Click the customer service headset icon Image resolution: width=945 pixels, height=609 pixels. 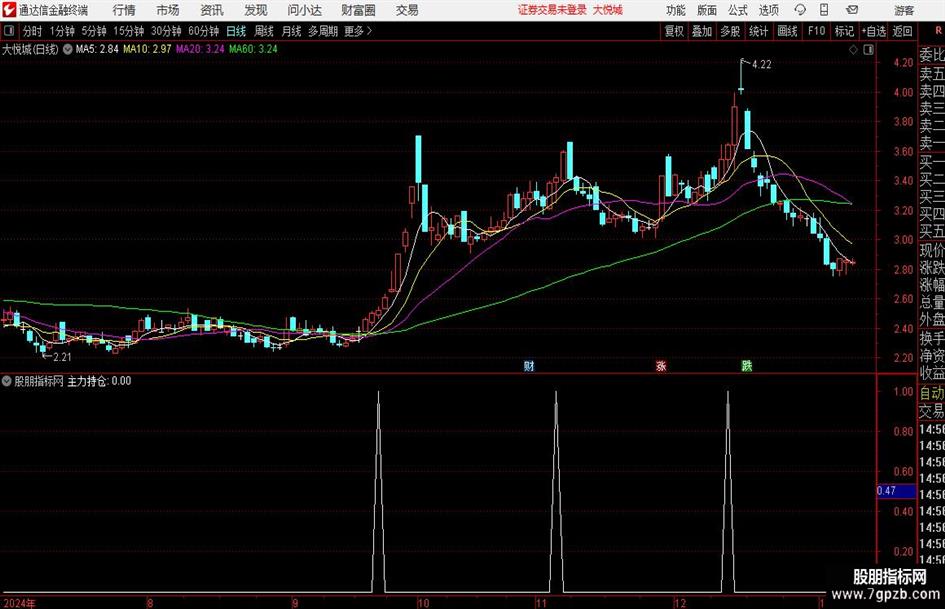tap(800, 10)
